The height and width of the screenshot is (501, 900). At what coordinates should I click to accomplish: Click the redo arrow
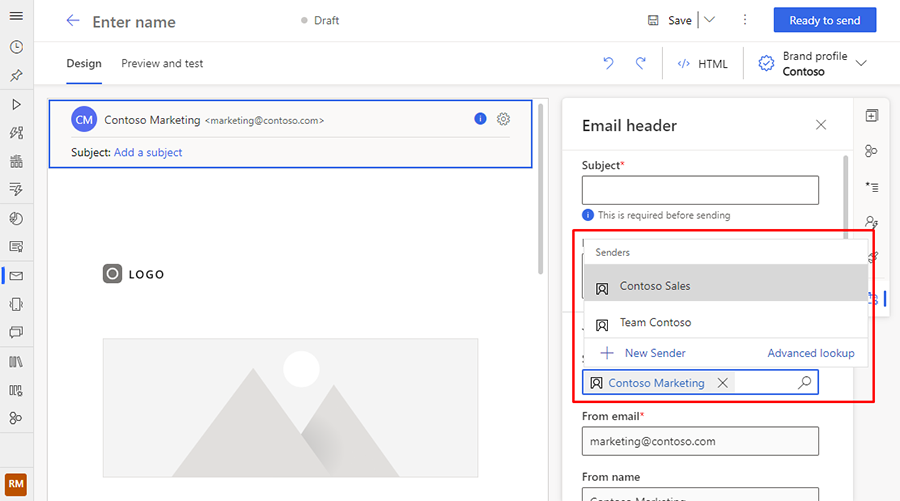(x=641, y=63)
